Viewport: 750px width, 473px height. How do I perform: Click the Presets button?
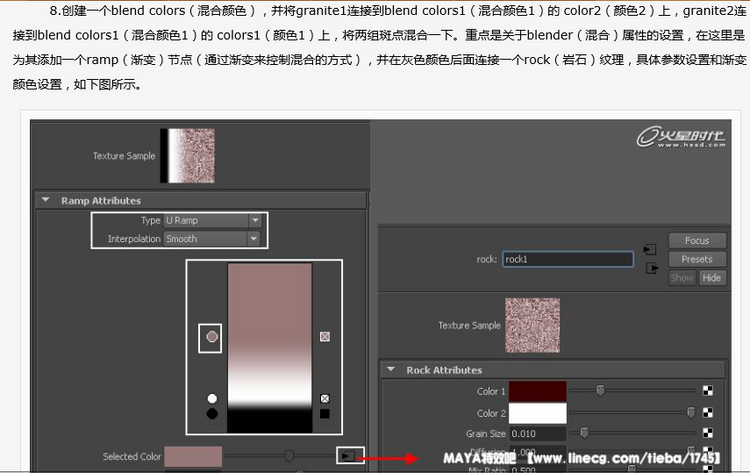697,259
